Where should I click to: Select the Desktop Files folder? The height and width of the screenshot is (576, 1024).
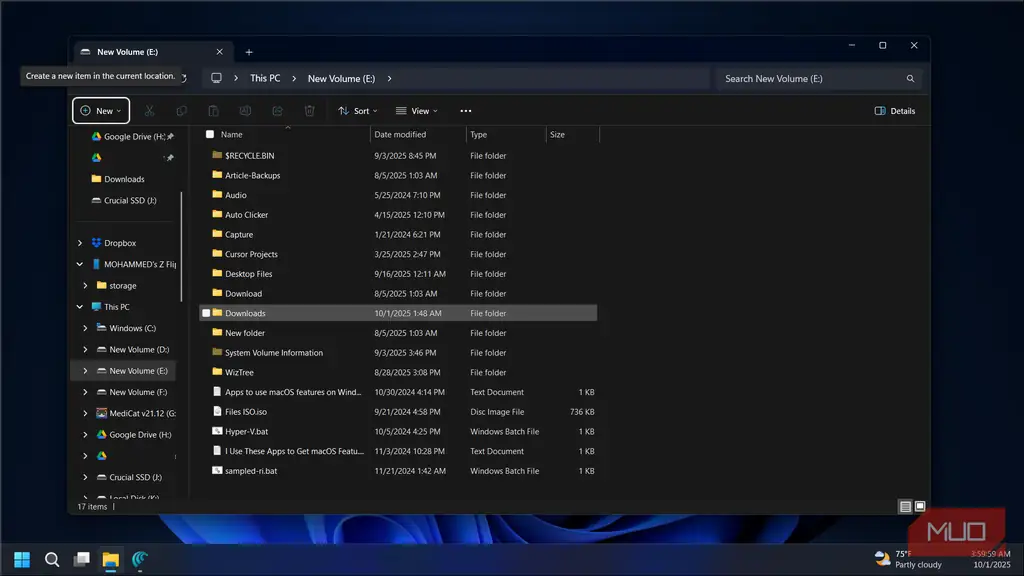click(398, 274)
